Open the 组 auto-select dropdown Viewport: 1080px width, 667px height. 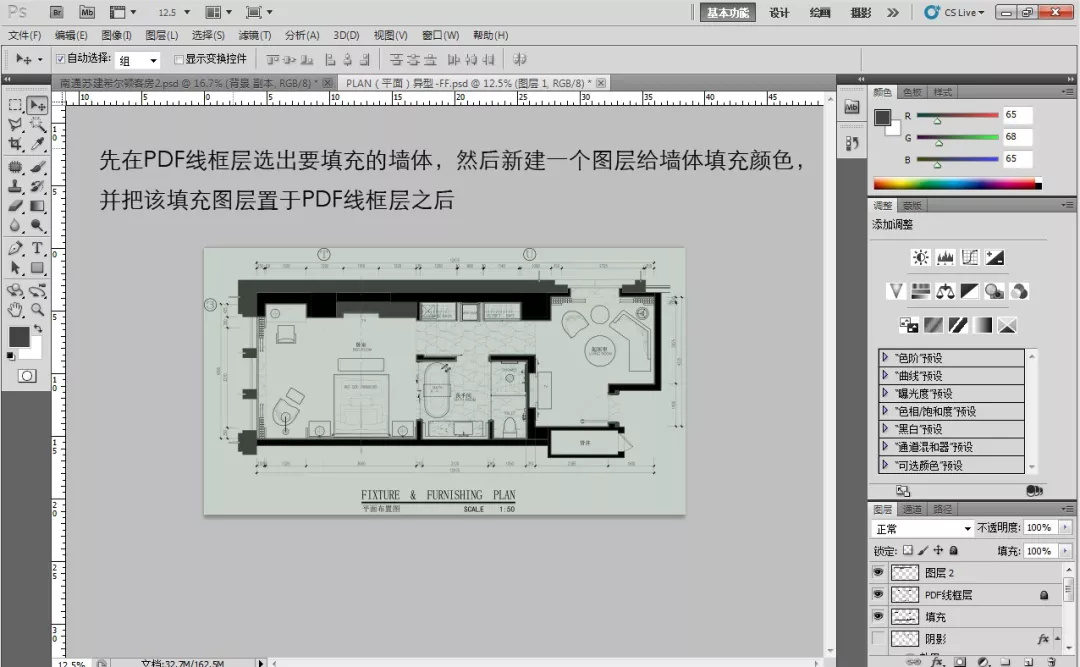click(x=138, y=61)
